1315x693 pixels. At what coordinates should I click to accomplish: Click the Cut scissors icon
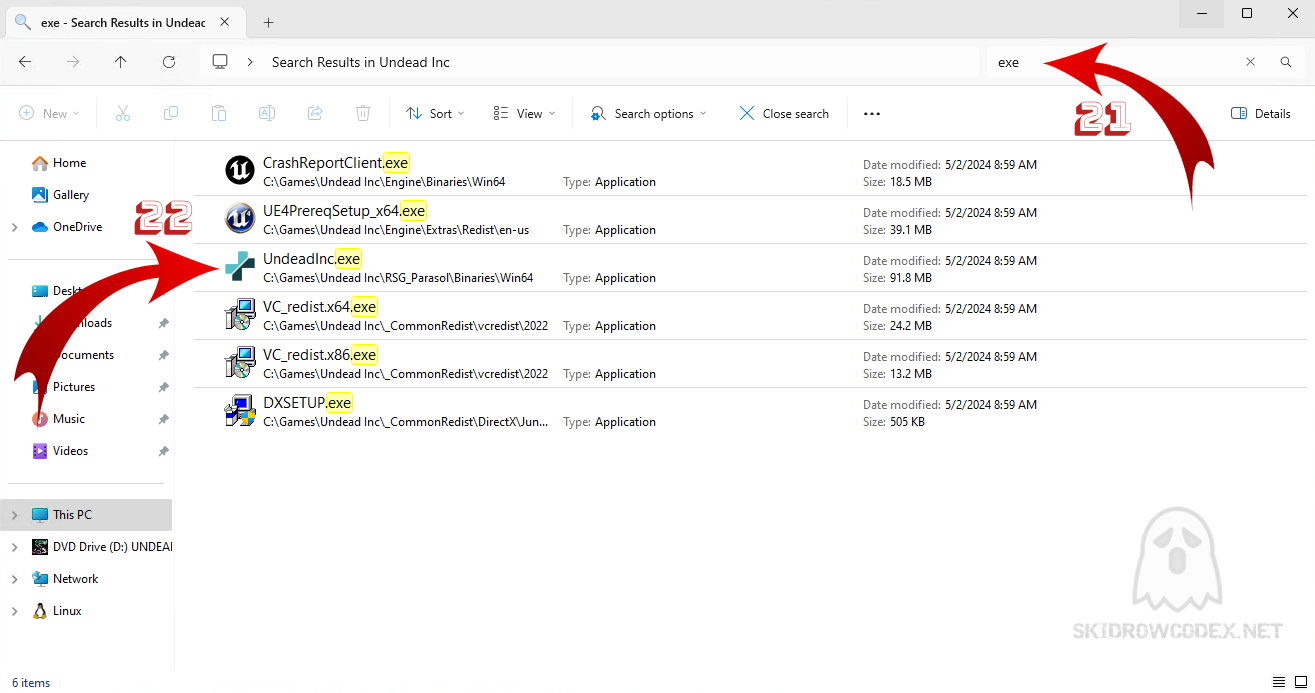[123, 114]
